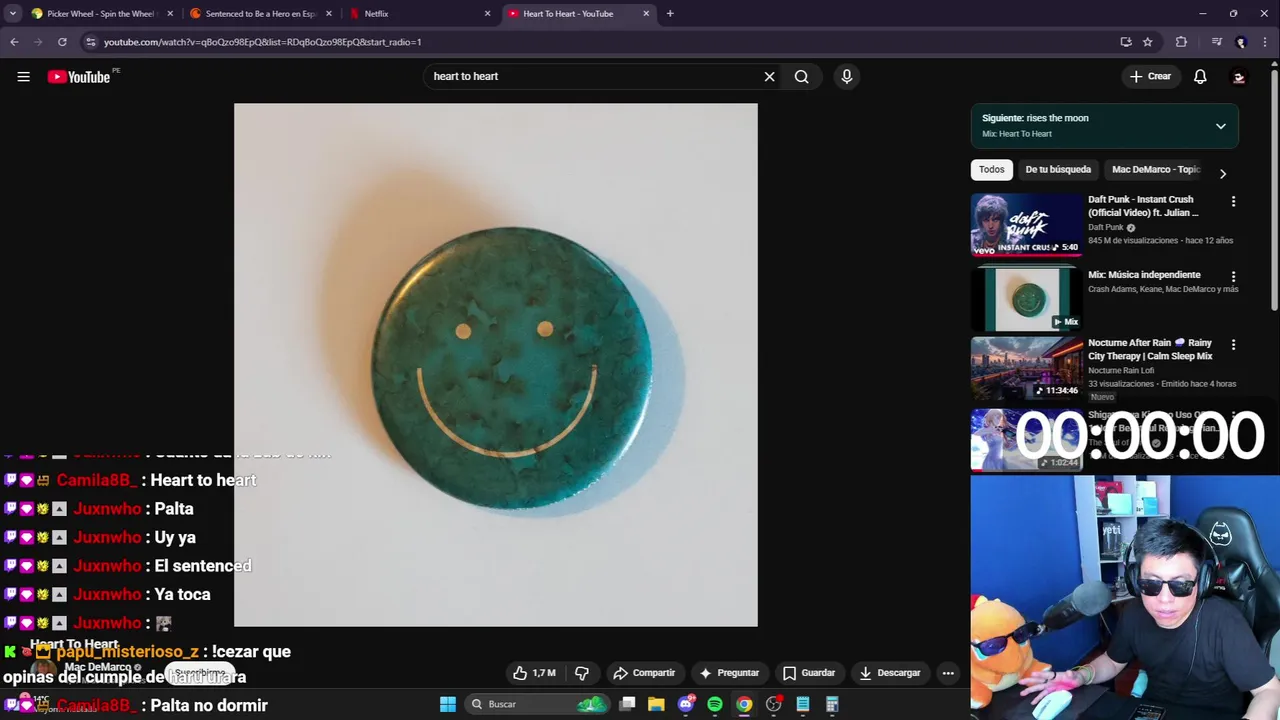Open Chrome three-dot menu
Viewport: 1280px width, 720px height.
pos(1265,42)
